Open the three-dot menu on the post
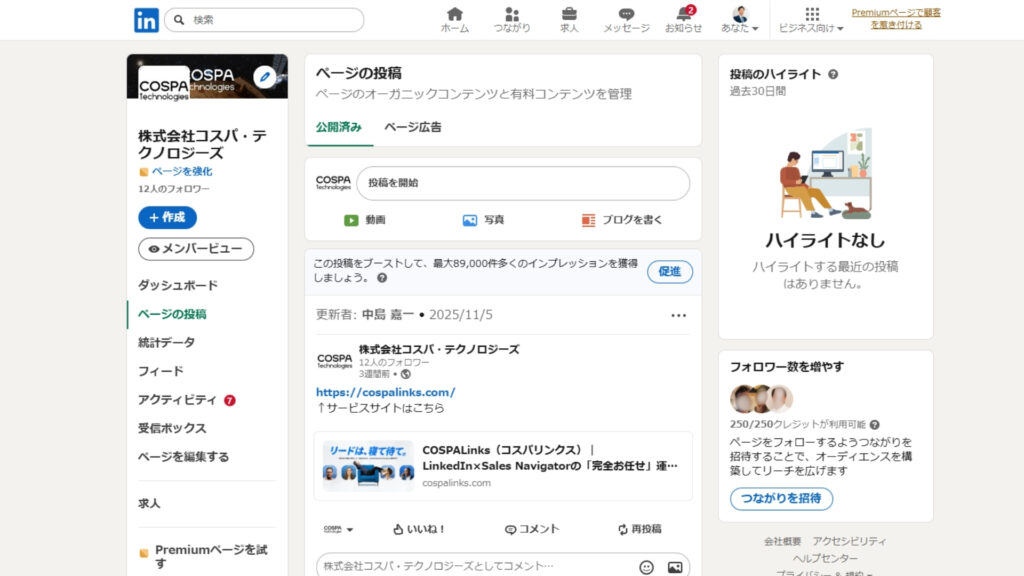 (679, 315)
